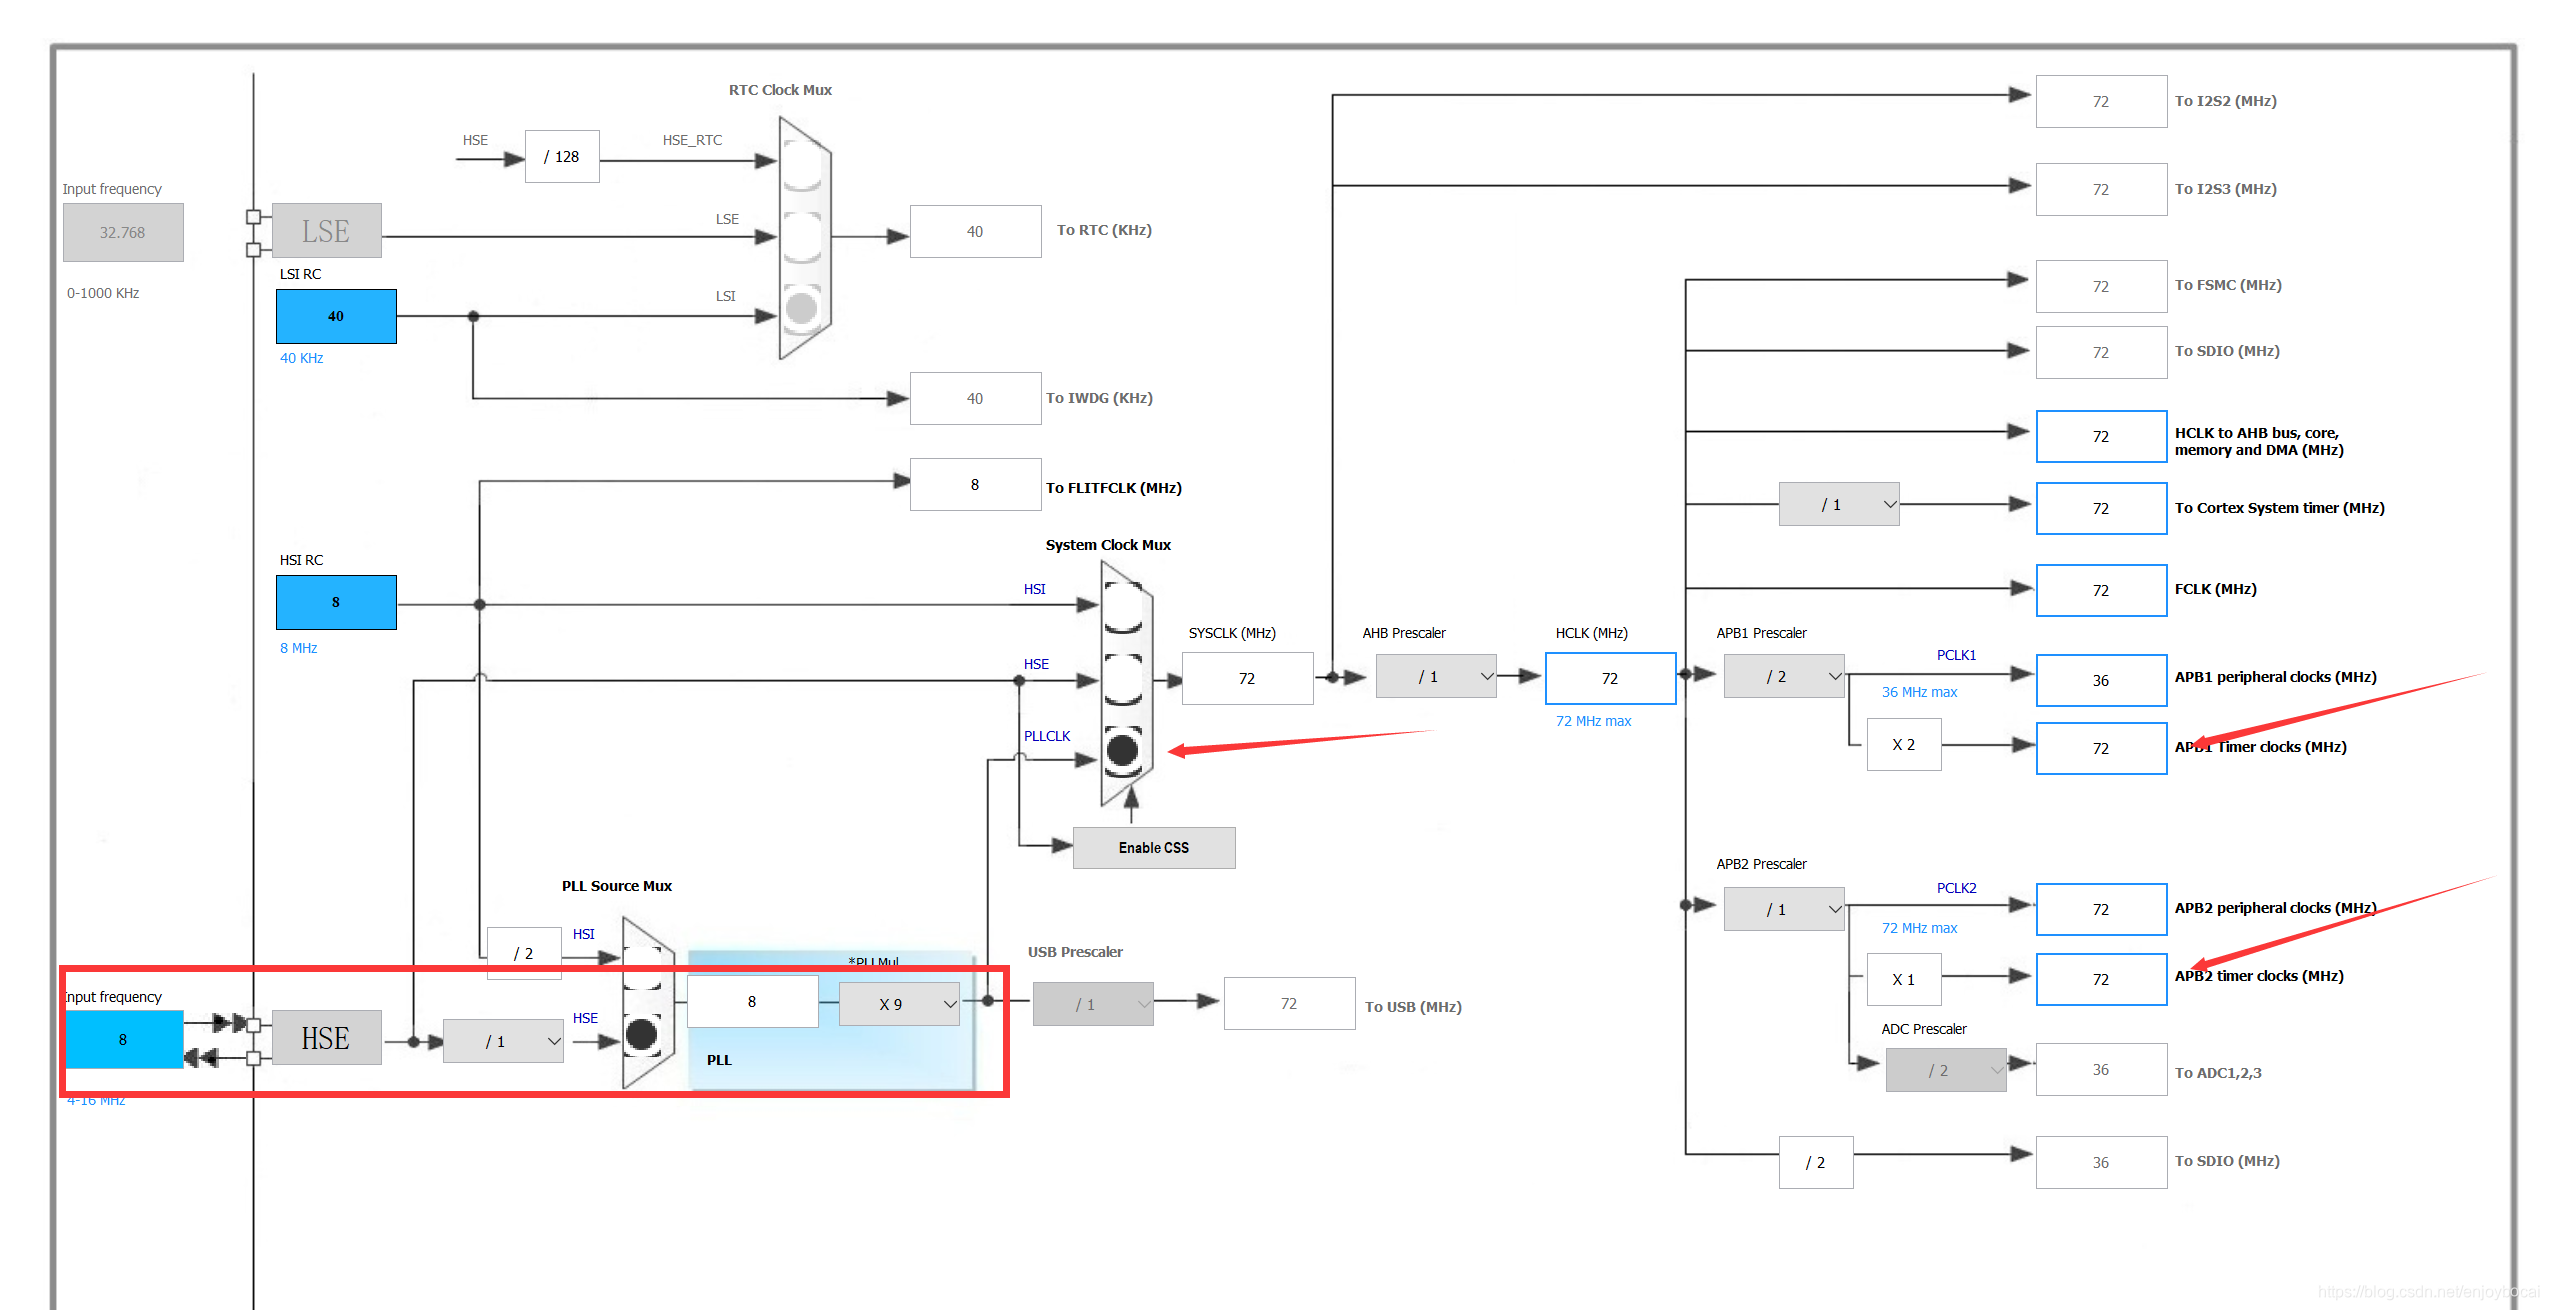Click the APB2 peripheral clocks 72 field
This screenshot has width=2549, height=1310.
point(2102,910)
